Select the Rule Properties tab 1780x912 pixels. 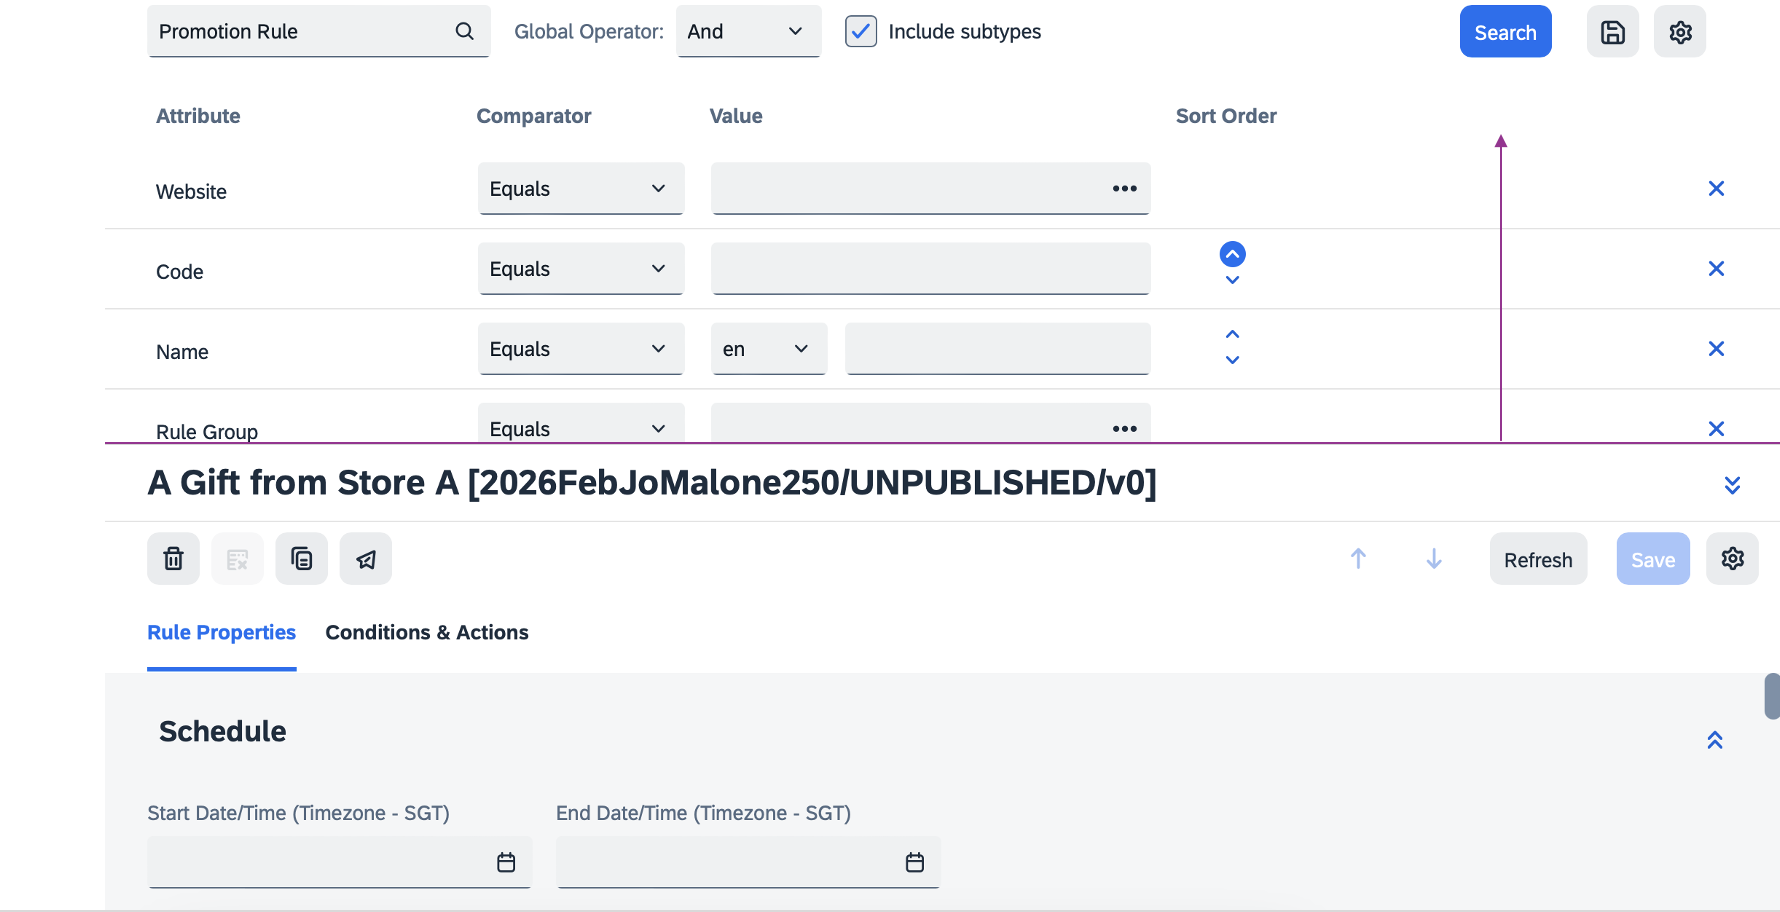tap(221, 633)
